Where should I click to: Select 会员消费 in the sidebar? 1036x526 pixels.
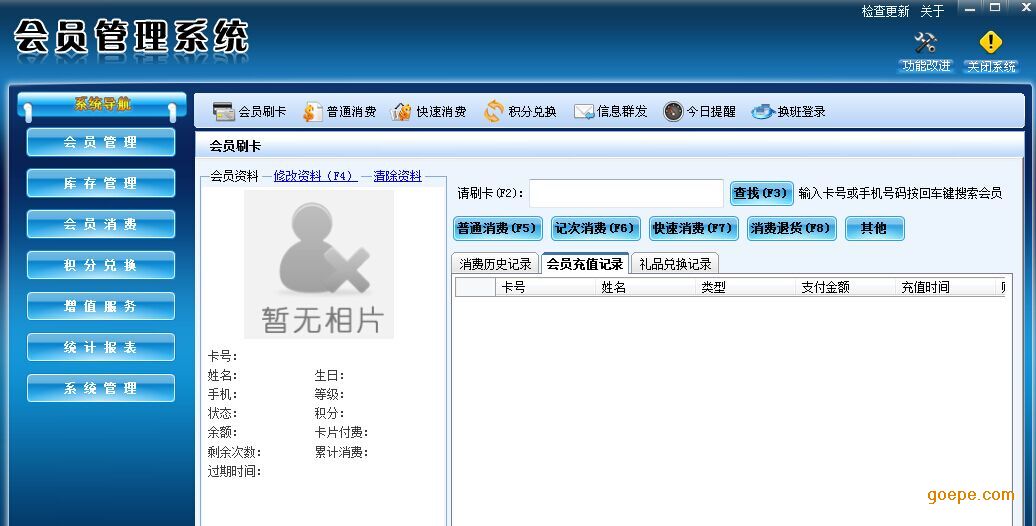click(x=101, y=224)
